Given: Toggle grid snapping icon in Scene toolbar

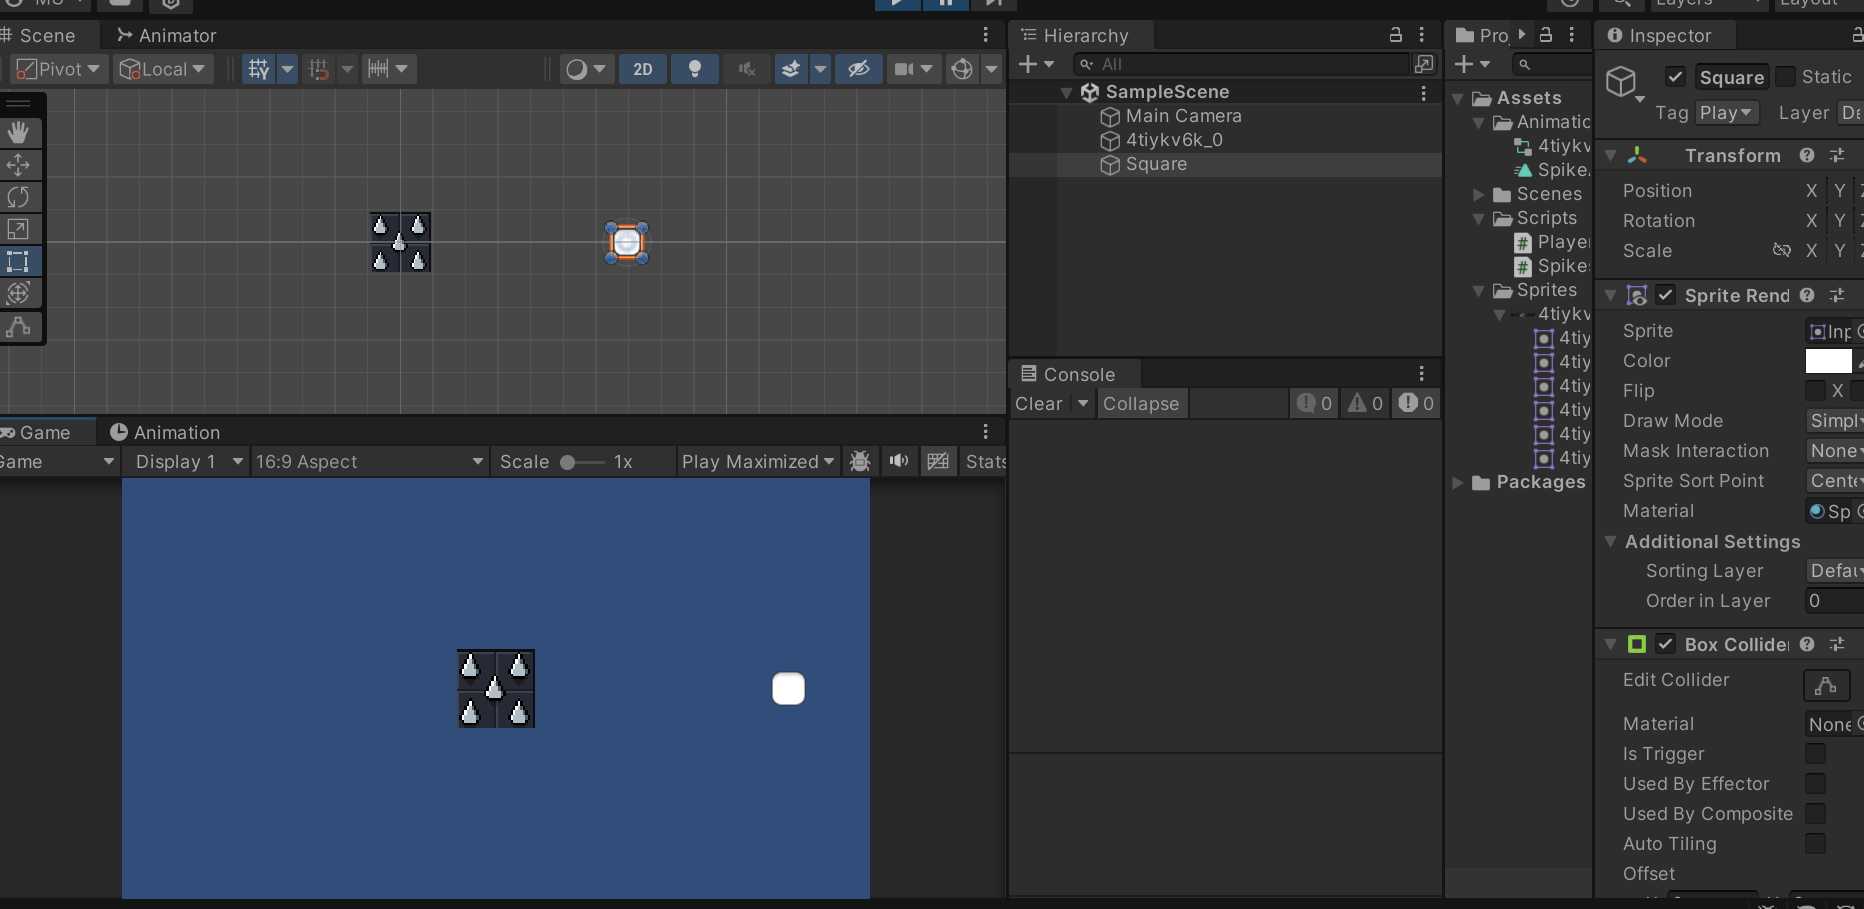Looking at the screenshot, I should pyautogui.click(x=259, y=69).
